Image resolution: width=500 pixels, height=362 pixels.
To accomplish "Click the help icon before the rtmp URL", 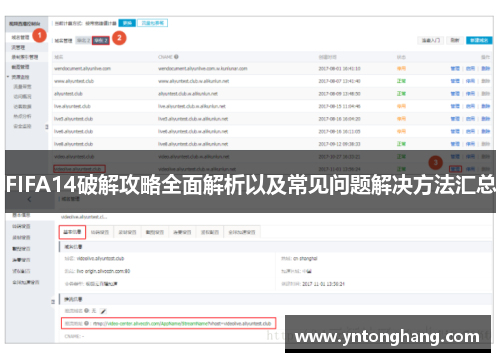I will pyautogui.click(x=87, y=323).
